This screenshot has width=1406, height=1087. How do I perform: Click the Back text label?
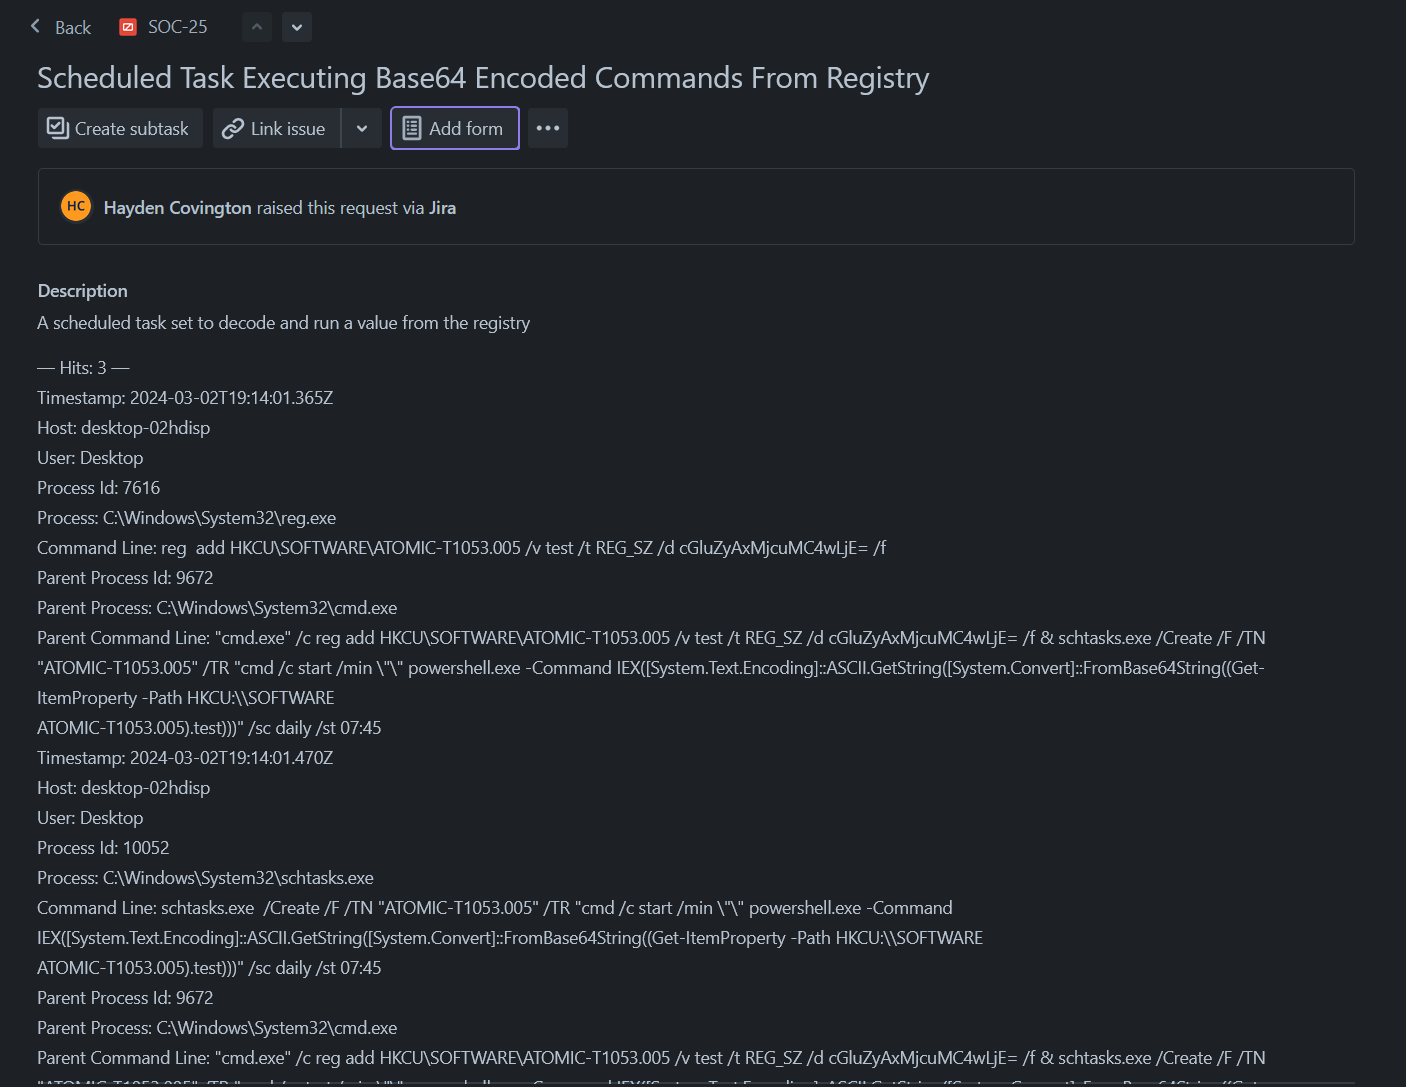click(x=73, y=28)
